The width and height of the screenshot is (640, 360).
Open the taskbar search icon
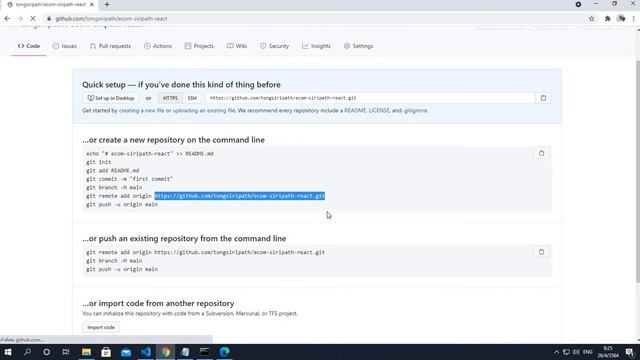pos(27,352)
